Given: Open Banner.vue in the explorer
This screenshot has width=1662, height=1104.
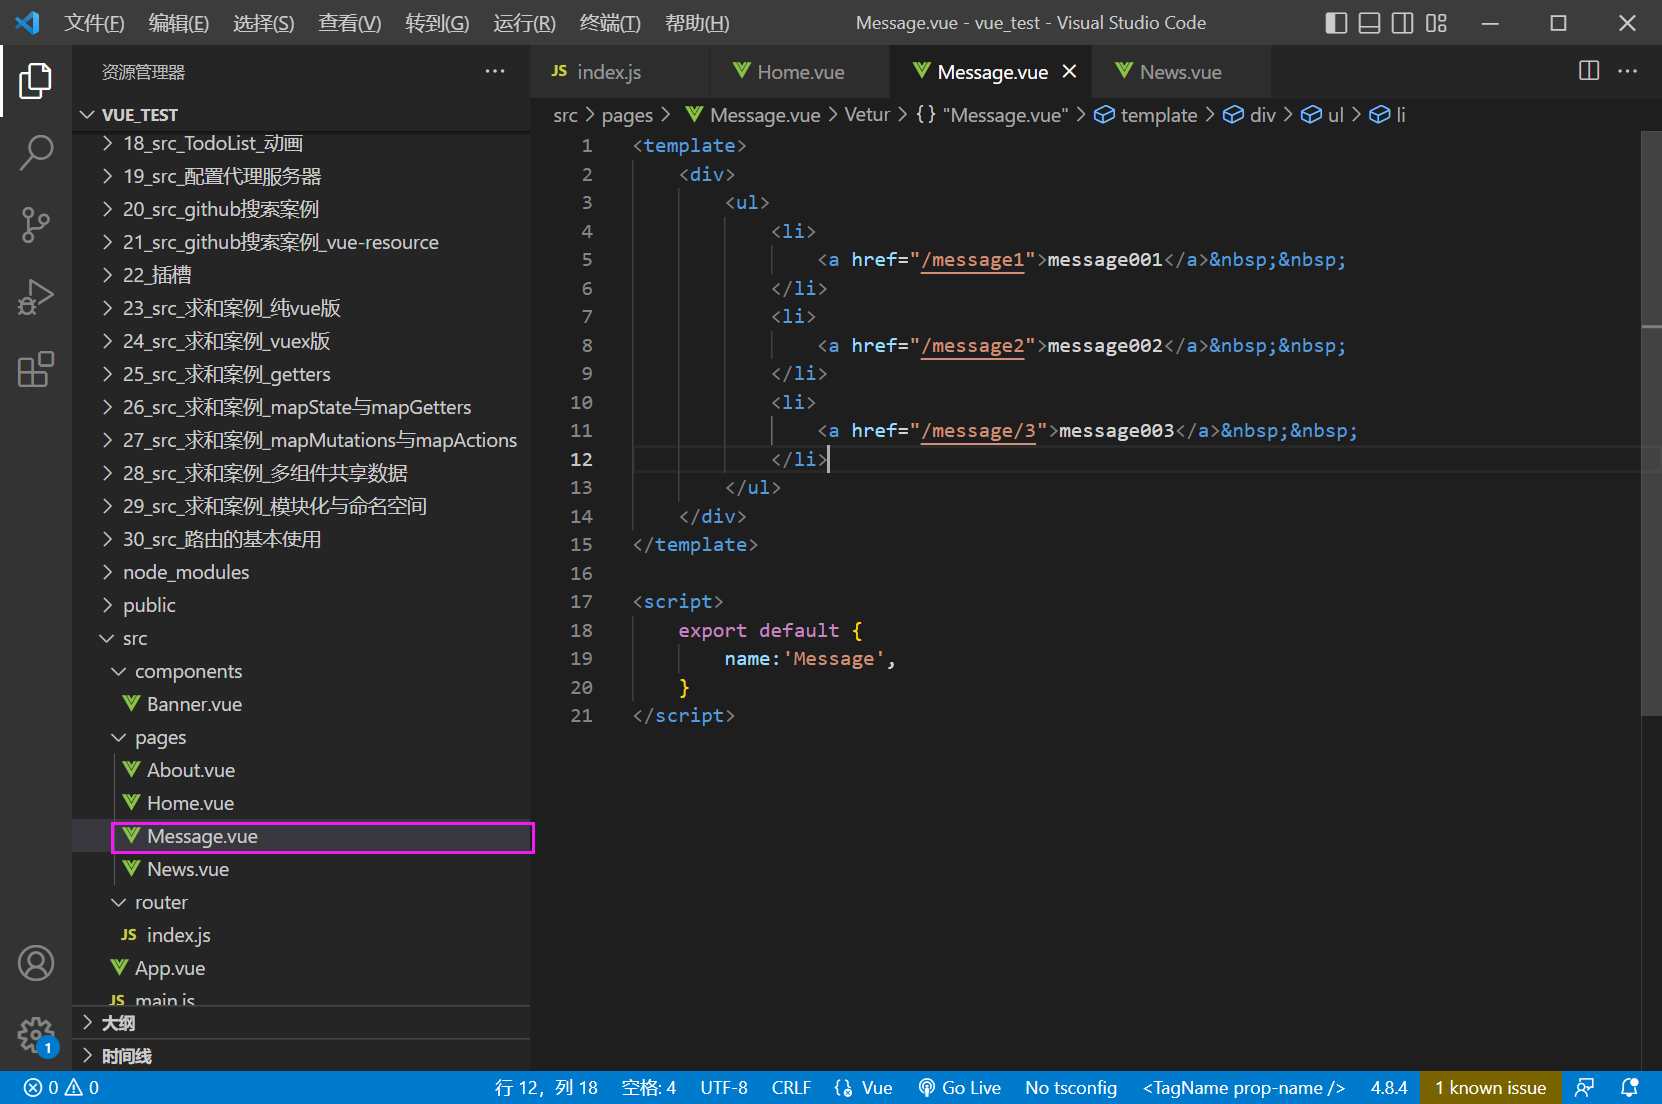Looking at the screenshot, I should coord(301,704).
